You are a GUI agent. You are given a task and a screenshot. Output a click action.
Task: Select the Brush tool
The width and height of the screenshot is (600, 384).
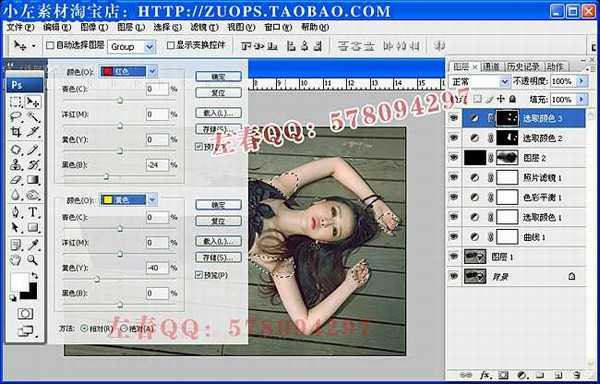[x=33, y=150]
